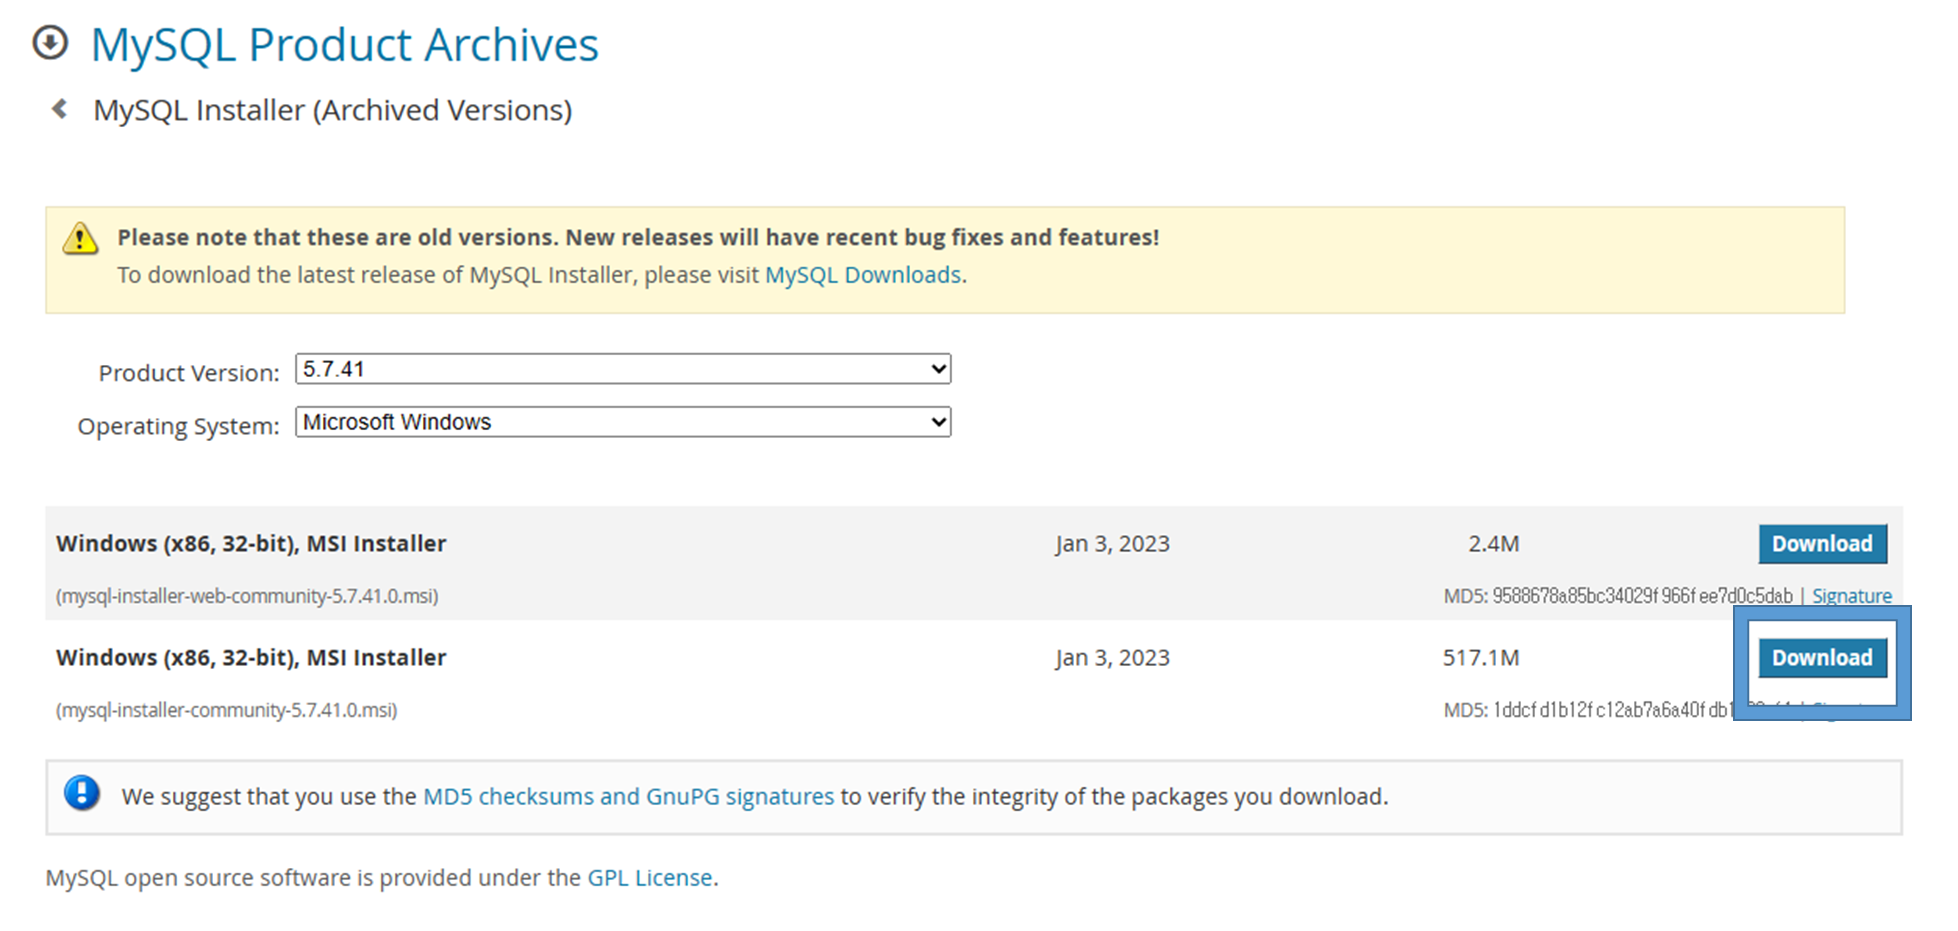1958x931 pixels.
Task: Click Jan 3, 2023 in the 517.1M row
Action: 1112,658
